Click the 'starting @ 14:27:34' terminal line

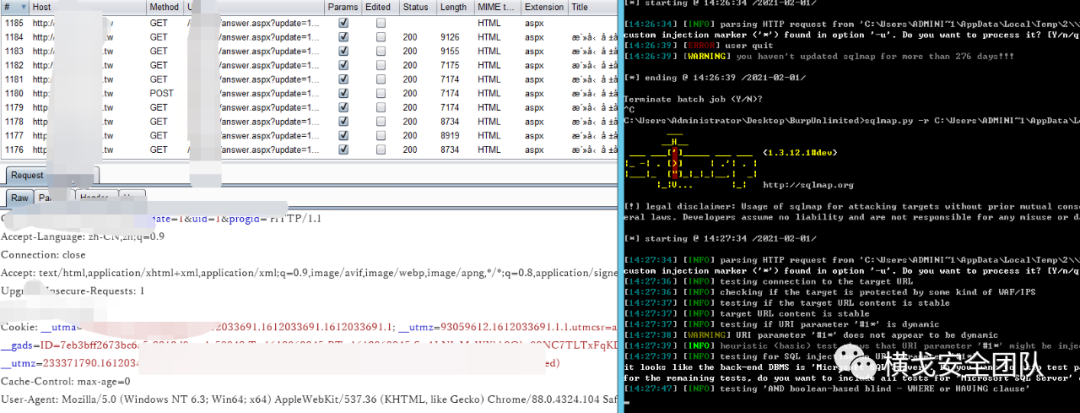click(720, 239)
